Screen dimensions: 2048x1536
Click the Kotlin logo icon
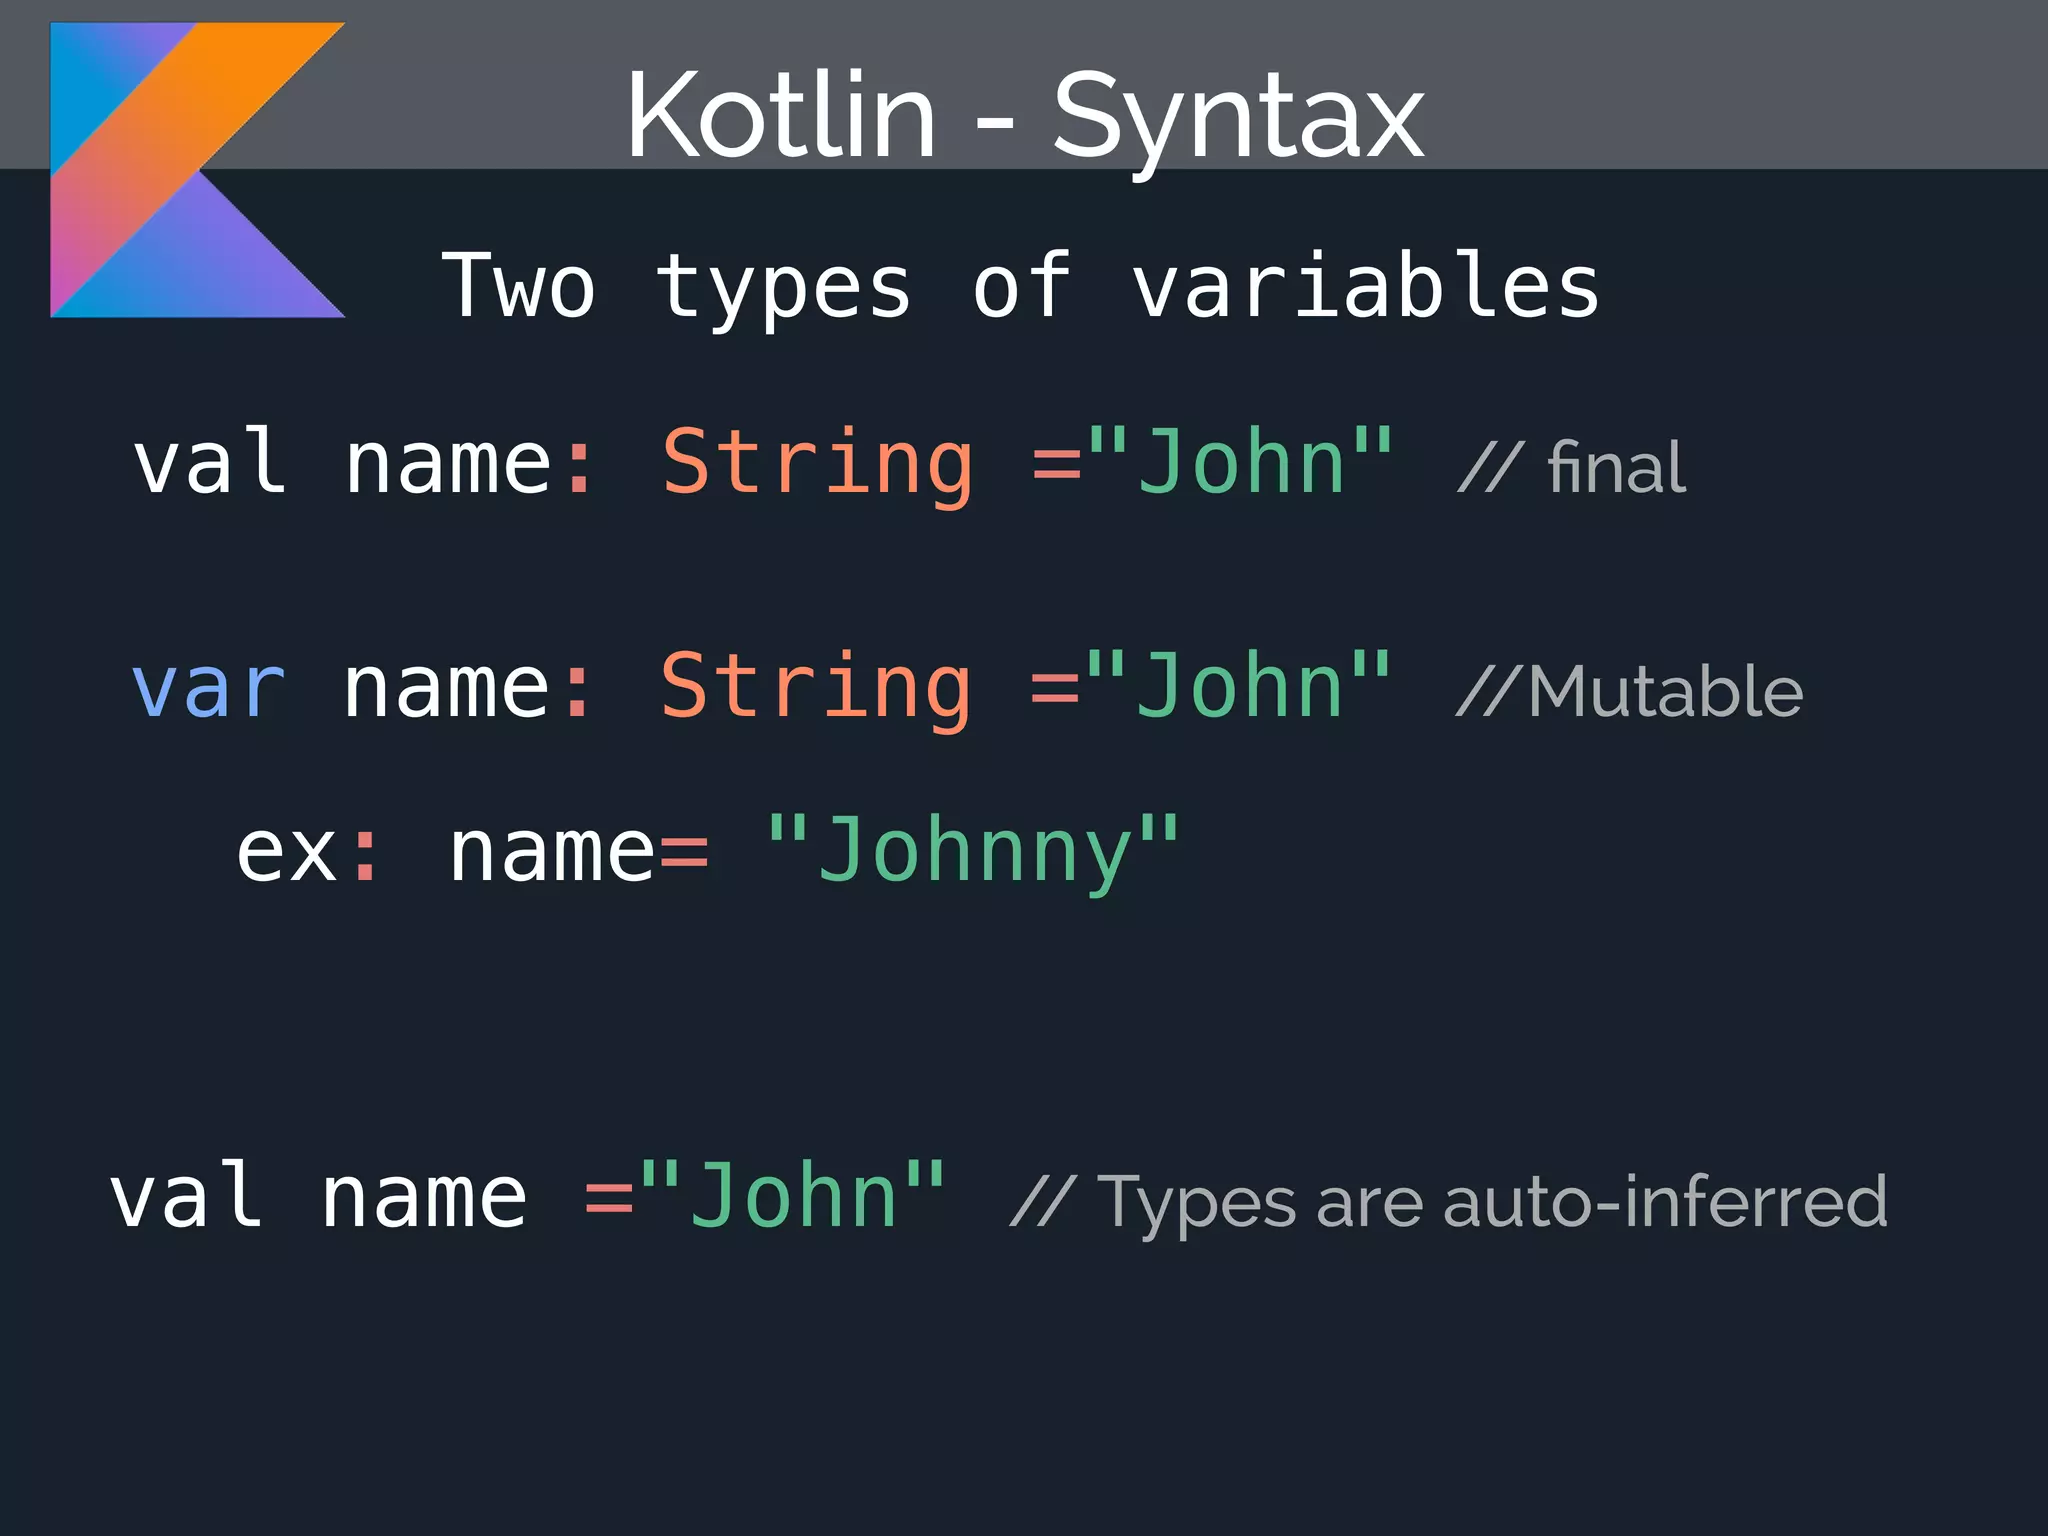point(198,170)
